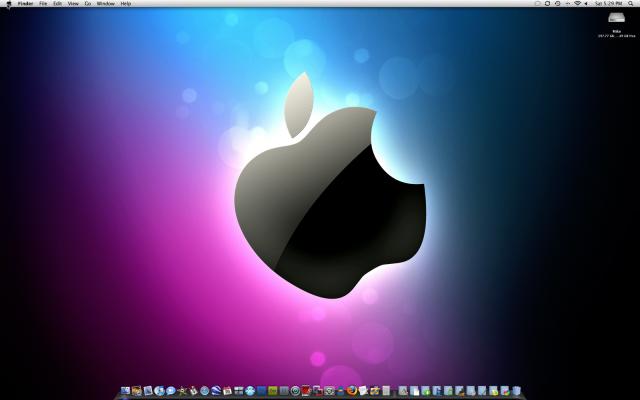Open Spotlight search magnifier icon
Image resolution: width=640 pixels, height=400 pixels.
[631, 3]
